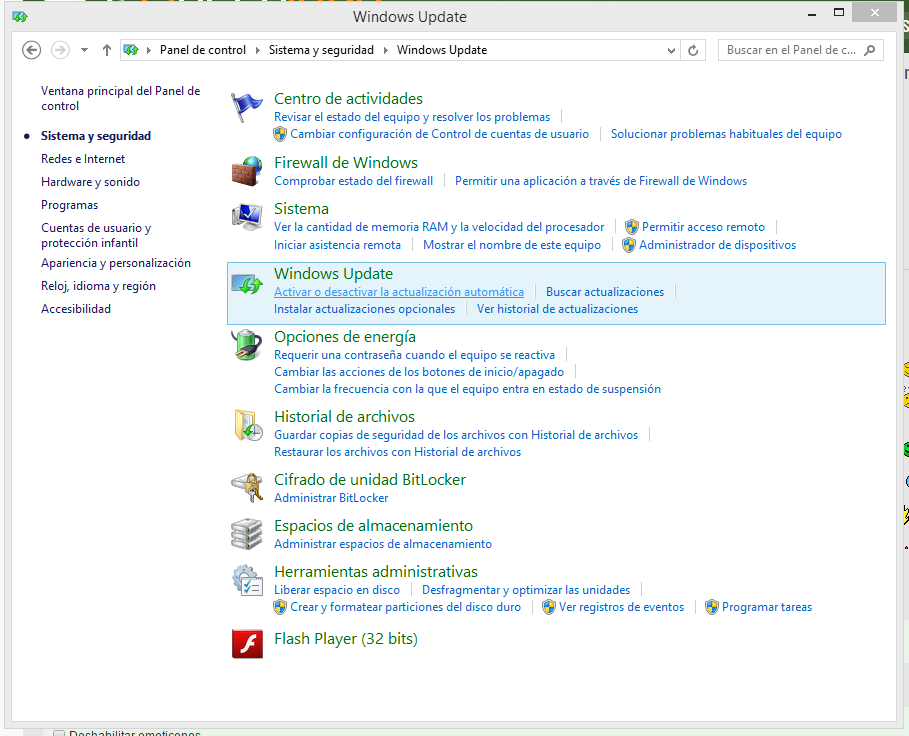Open Redes e Internet category
Image resolution: width=909 pixels, height=736 pixels.
83,159
